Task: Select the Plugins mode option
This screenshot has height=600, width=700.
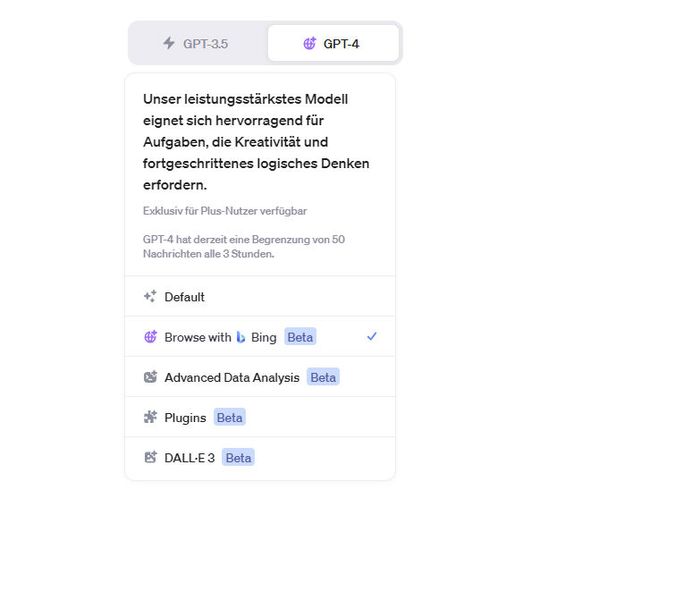Action: (185, 417)
